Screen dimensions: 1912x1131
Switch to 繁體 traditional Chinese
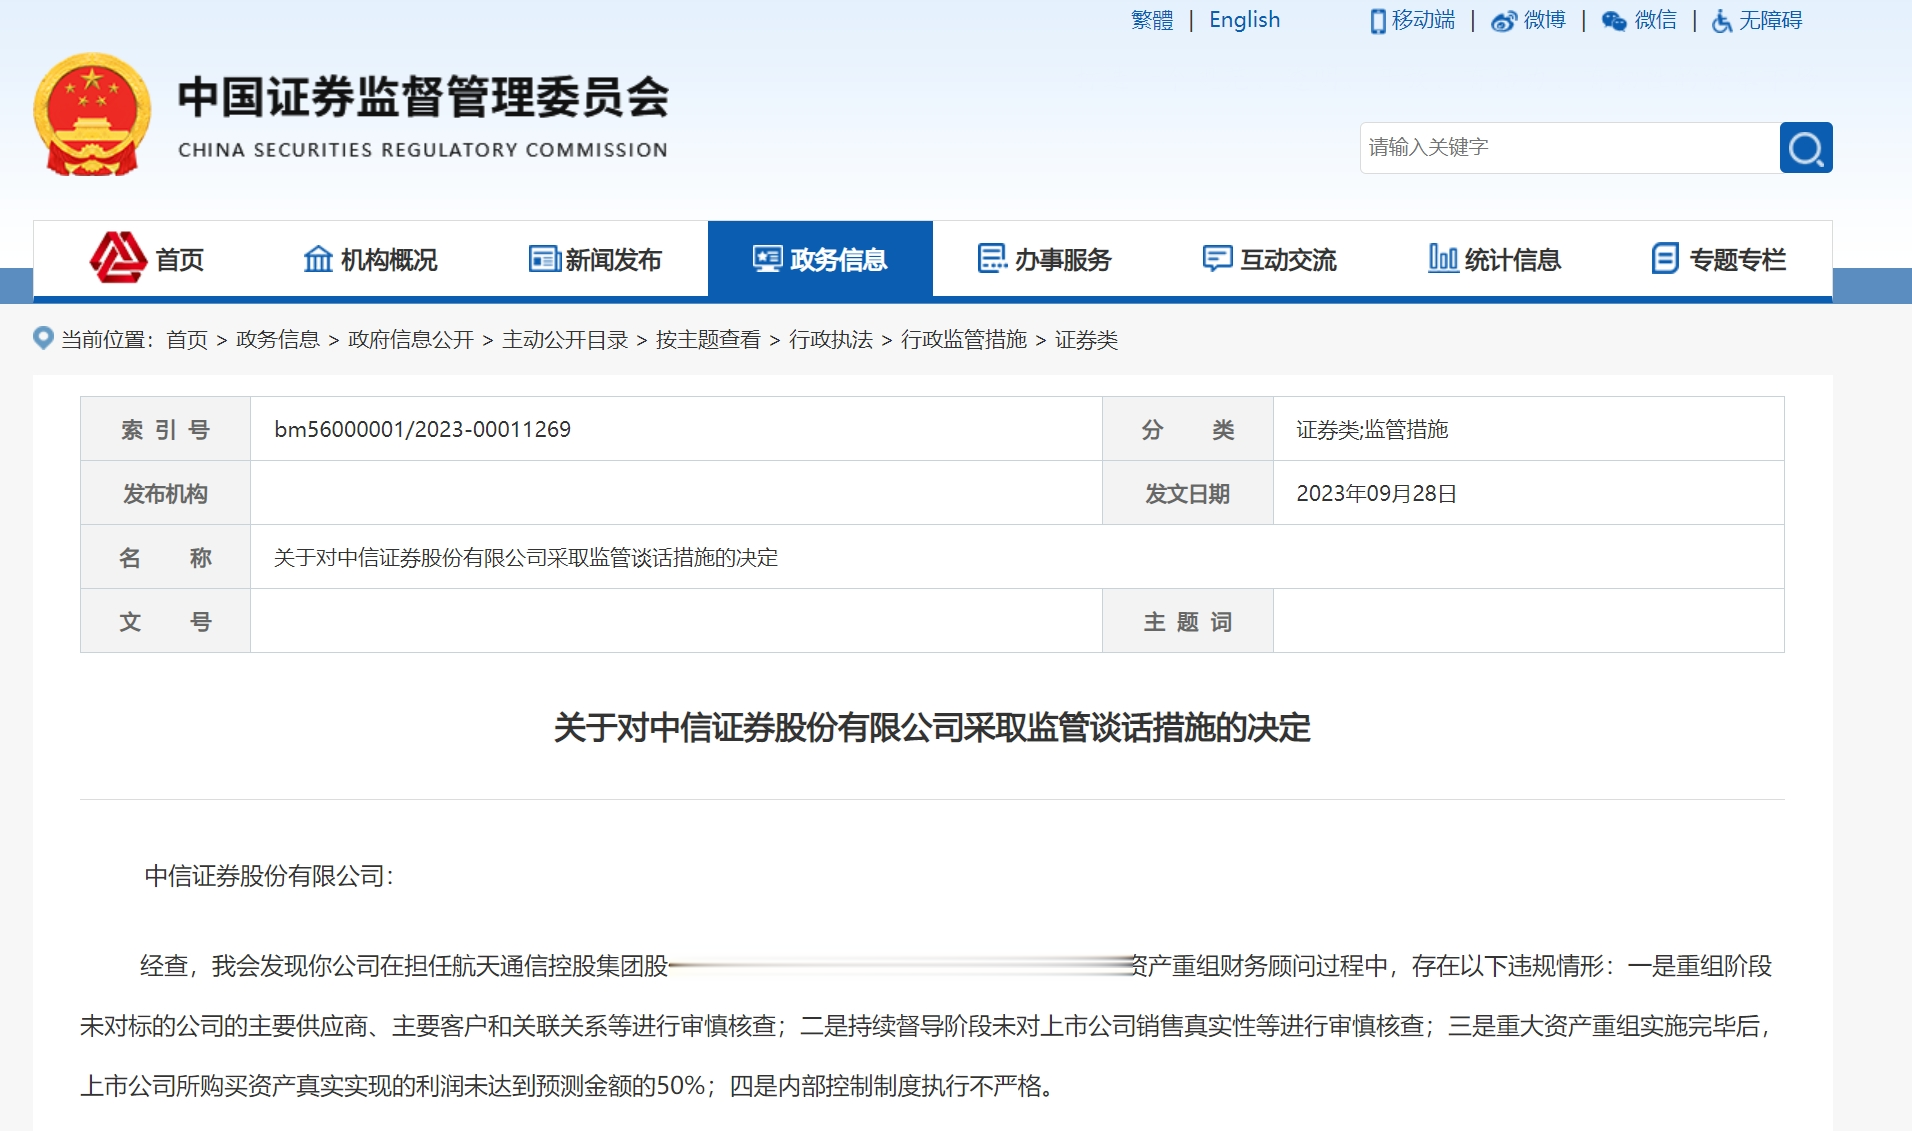[1152, 20]
